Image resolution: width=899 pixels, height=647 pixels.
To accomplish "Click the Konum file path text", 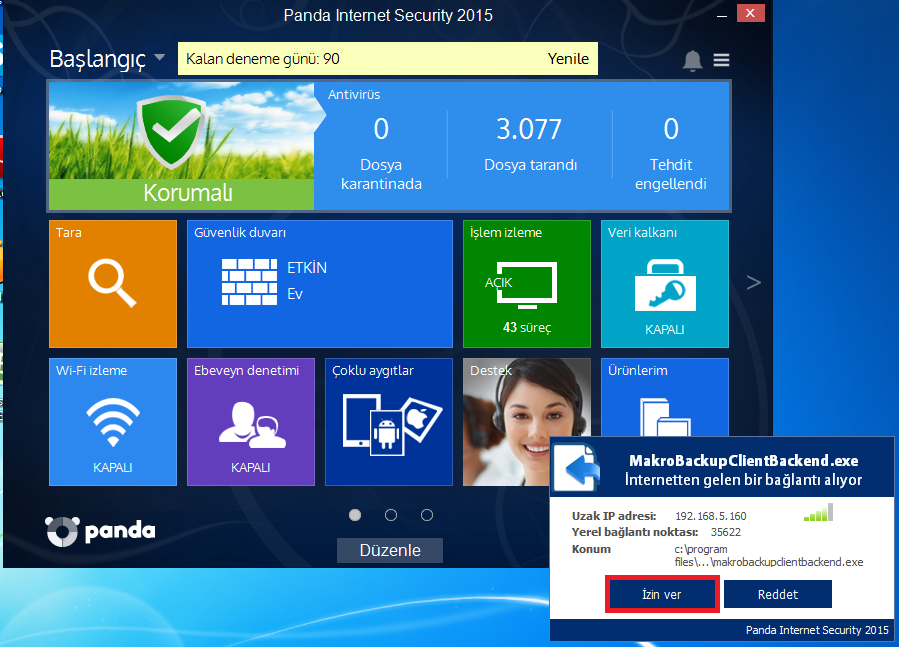I will coord(769,555).
